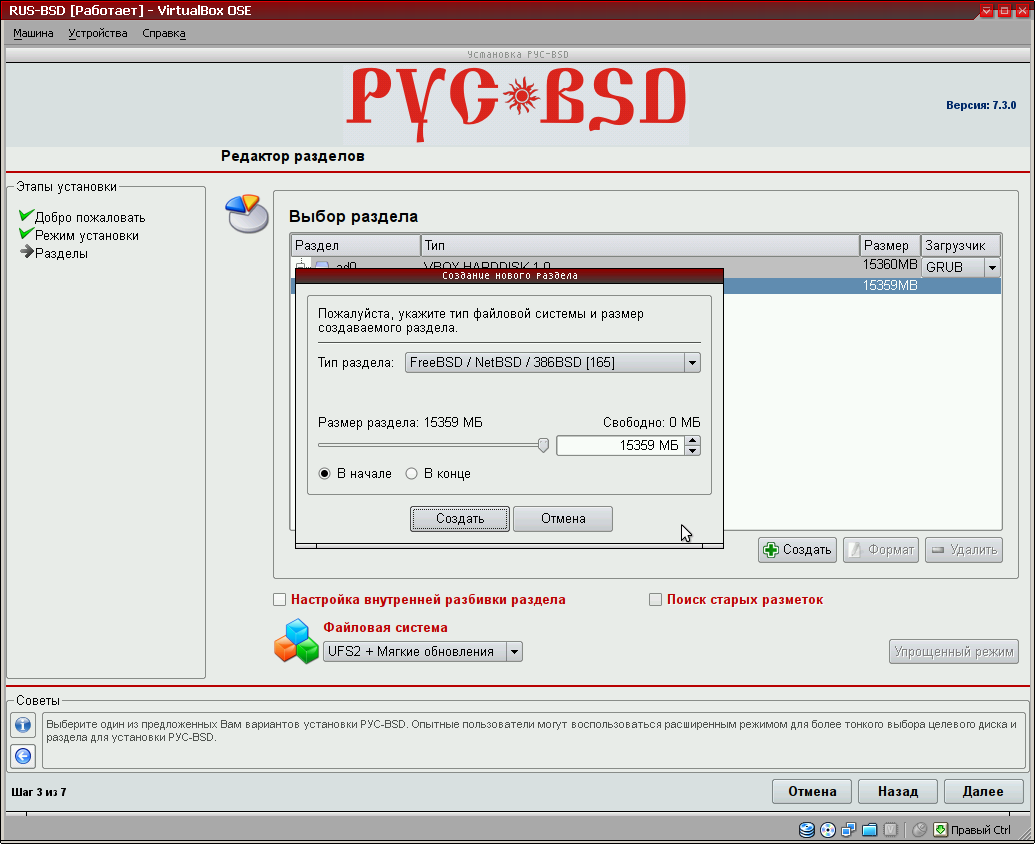
Task: Click the hard disk activity indicator icon
Action: (807, 829)
